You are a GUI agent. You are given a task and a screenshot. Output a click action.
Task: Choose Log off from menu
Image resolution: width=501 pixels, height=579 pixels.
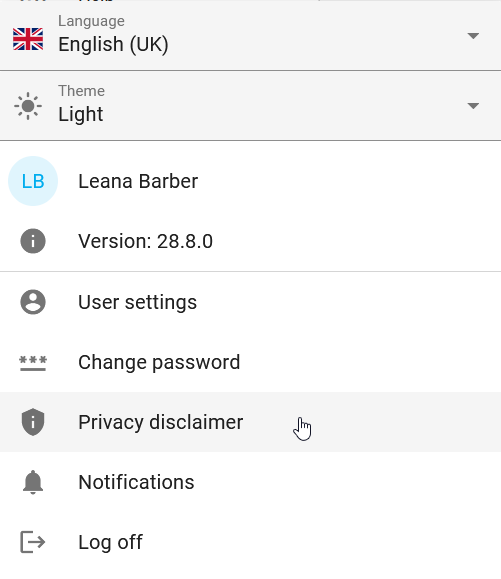(250, 542)
